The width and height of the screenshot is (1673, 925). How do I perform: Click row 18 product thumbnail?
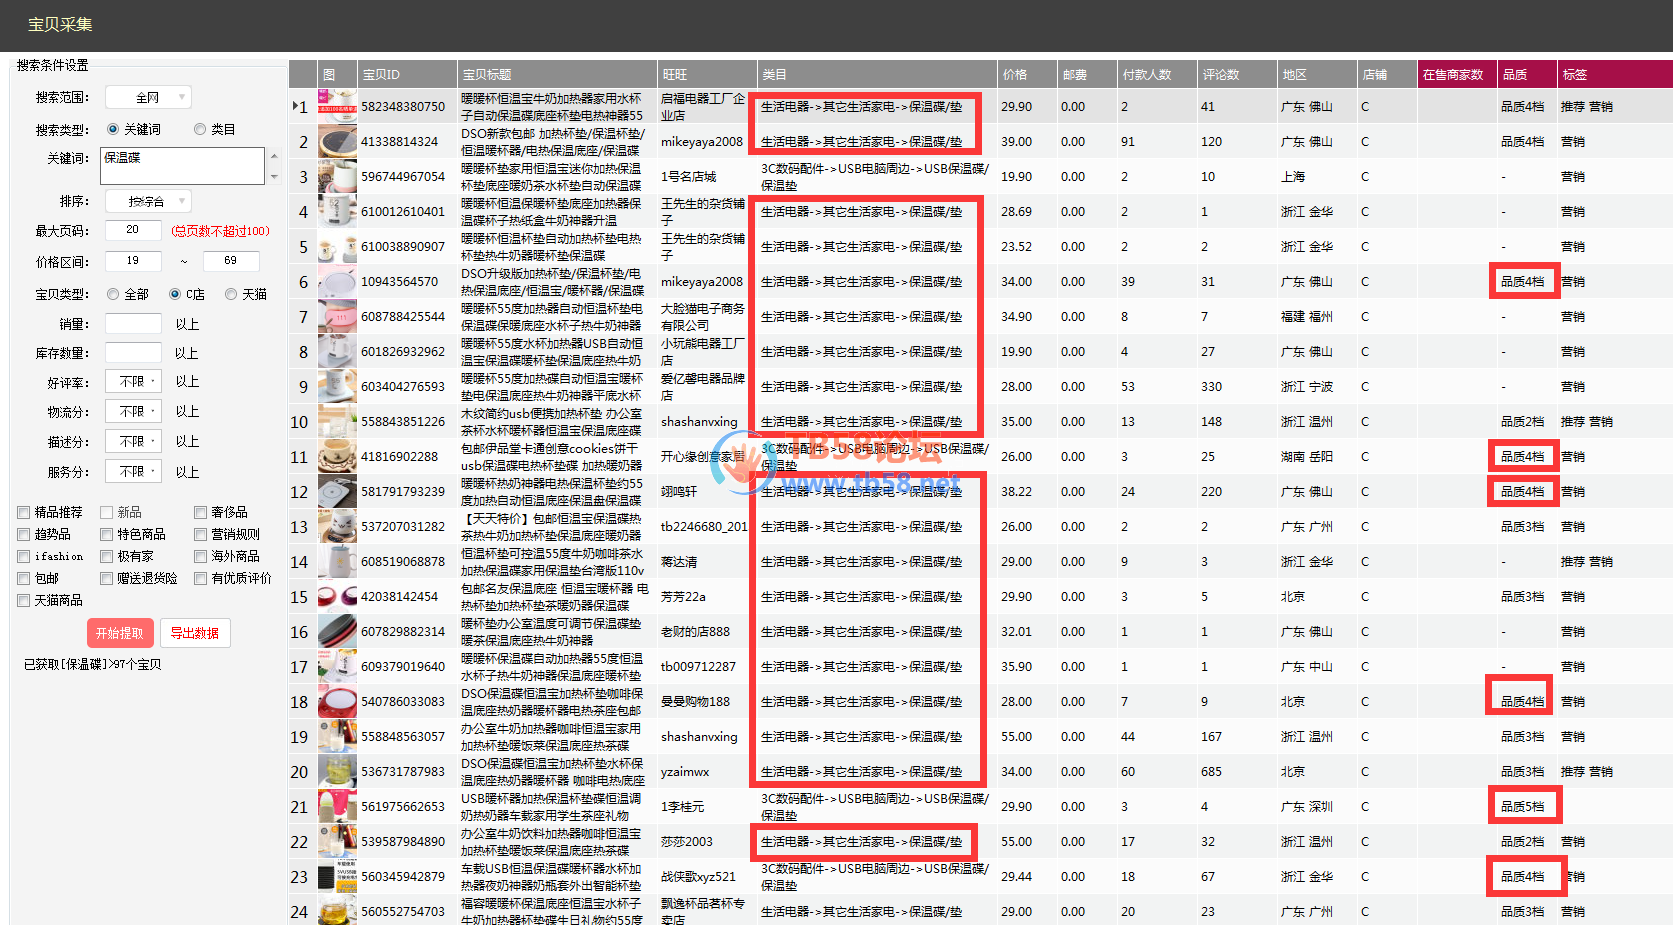coord(337,702)
